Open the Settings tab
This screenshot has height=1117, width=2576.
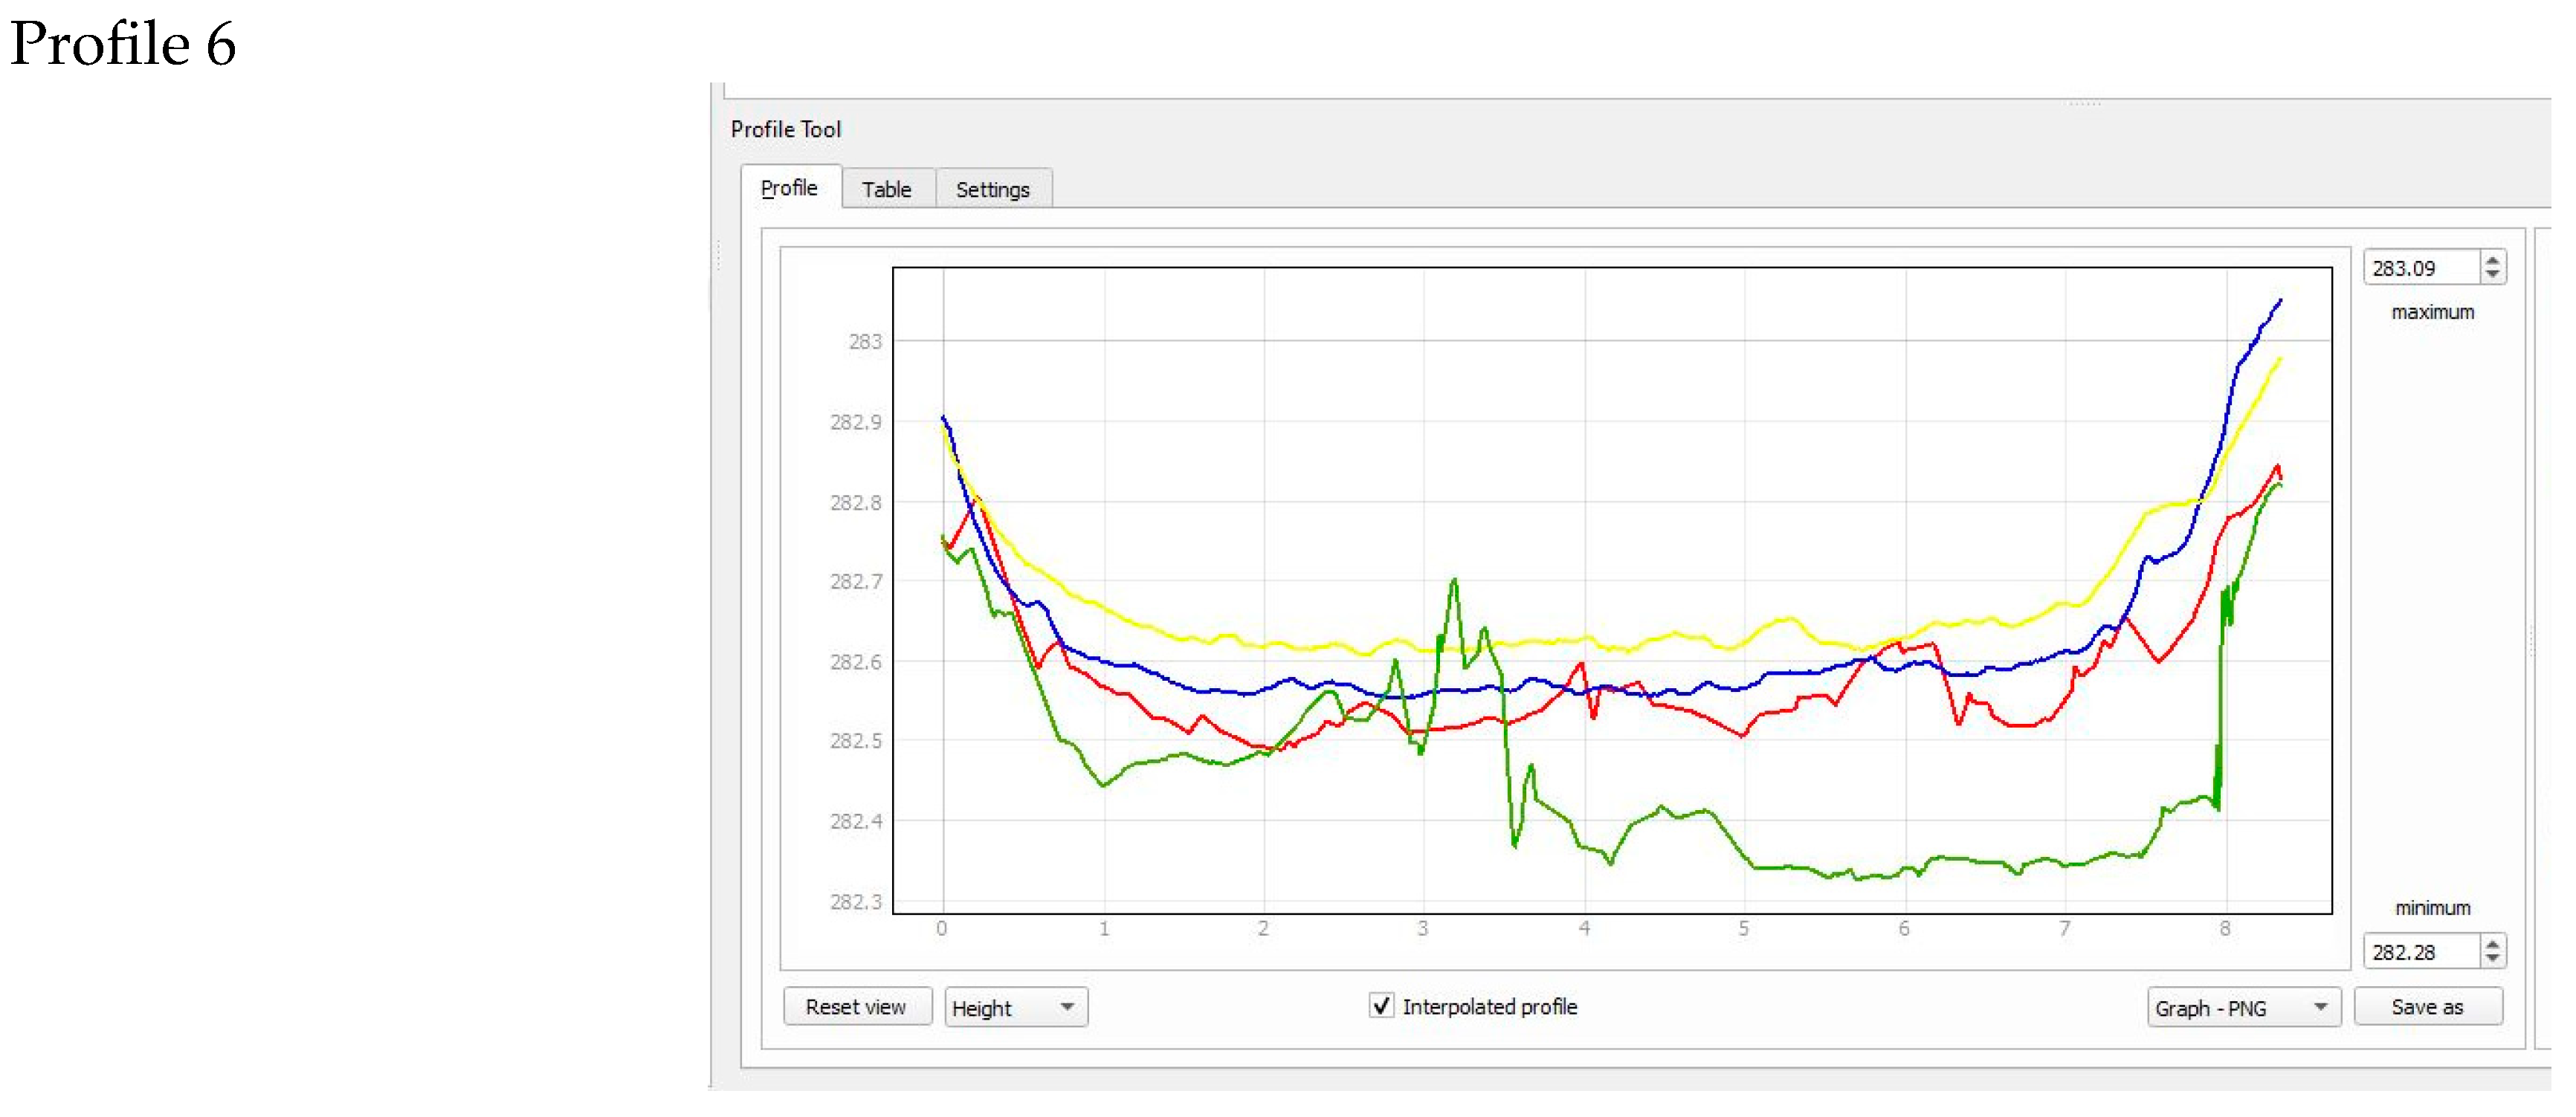(992, 189)
